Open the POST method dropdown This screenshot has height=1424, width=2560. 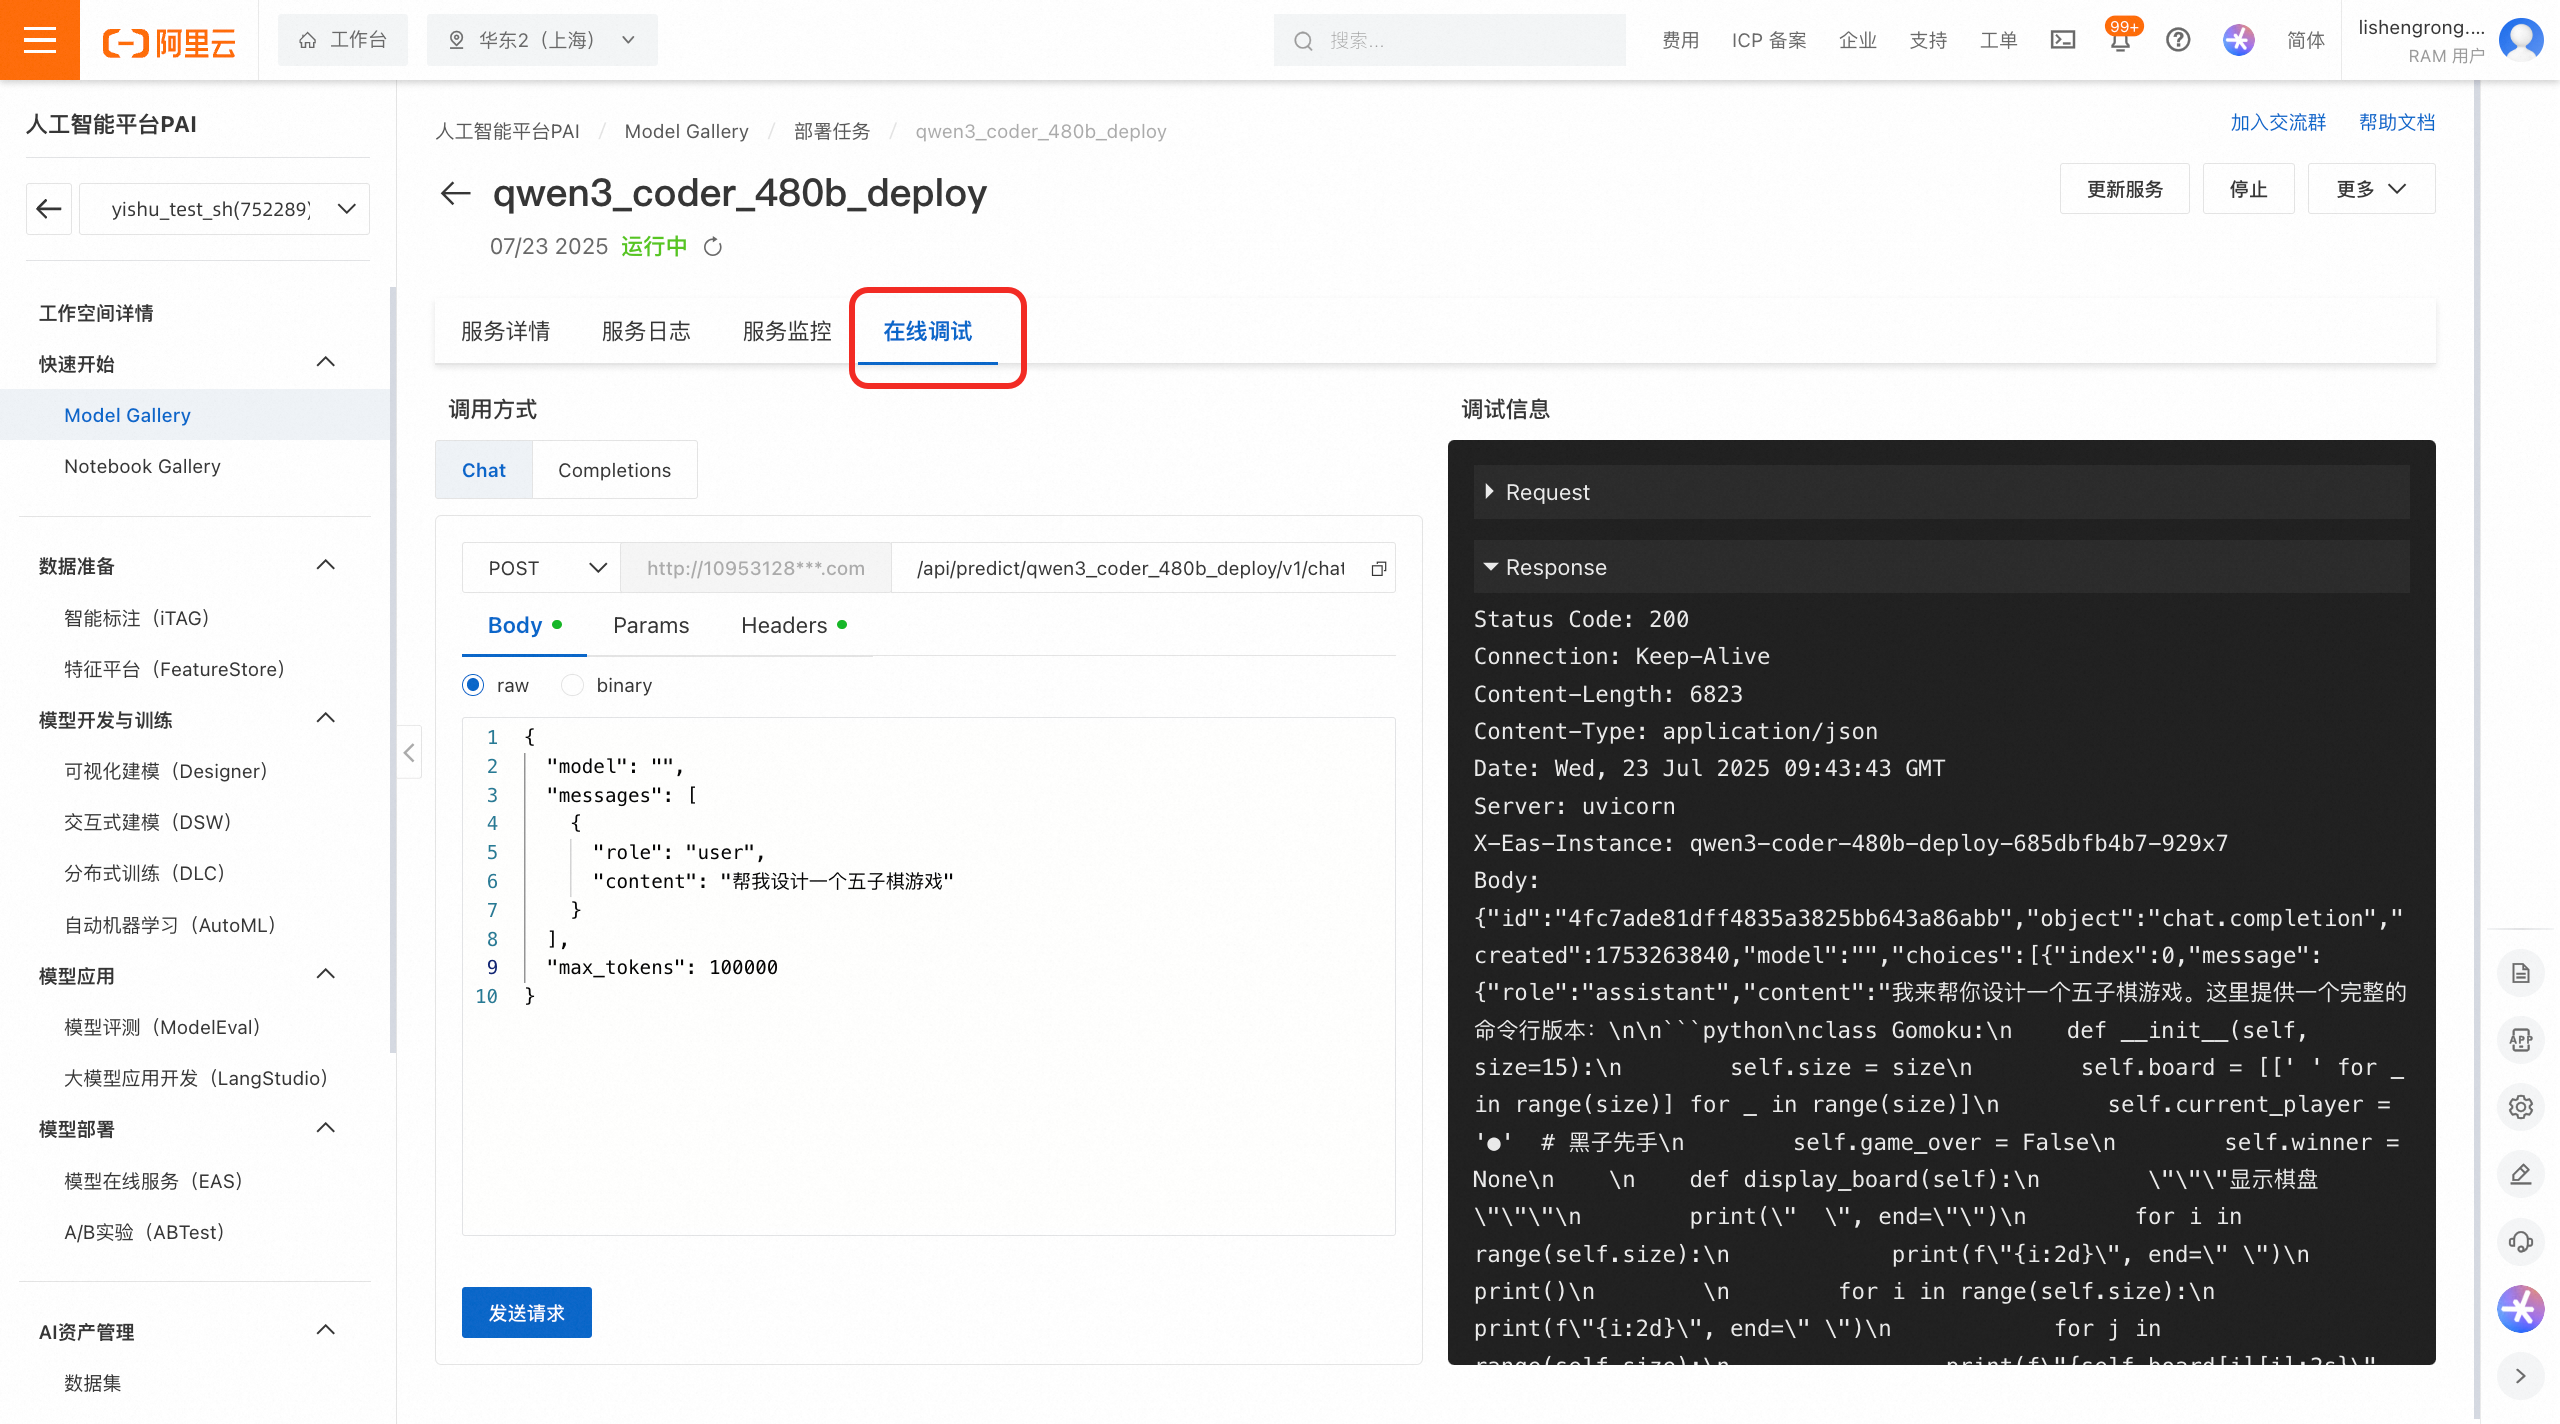(x=541, y=568)
